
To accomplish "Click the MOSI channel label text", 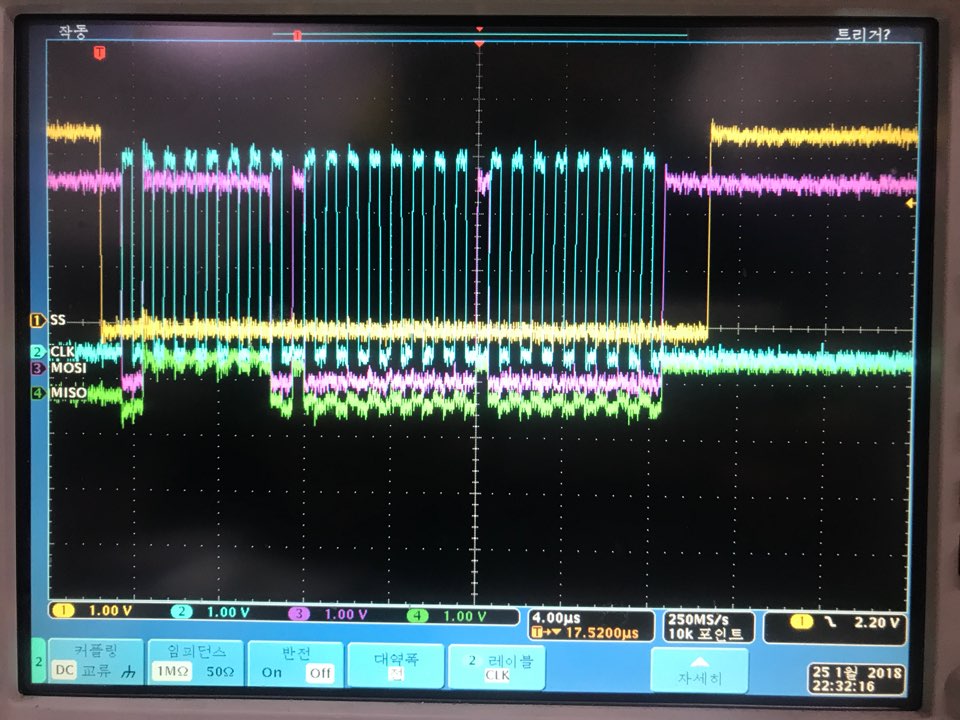I will pyautogui.click(x=68, y=368).
